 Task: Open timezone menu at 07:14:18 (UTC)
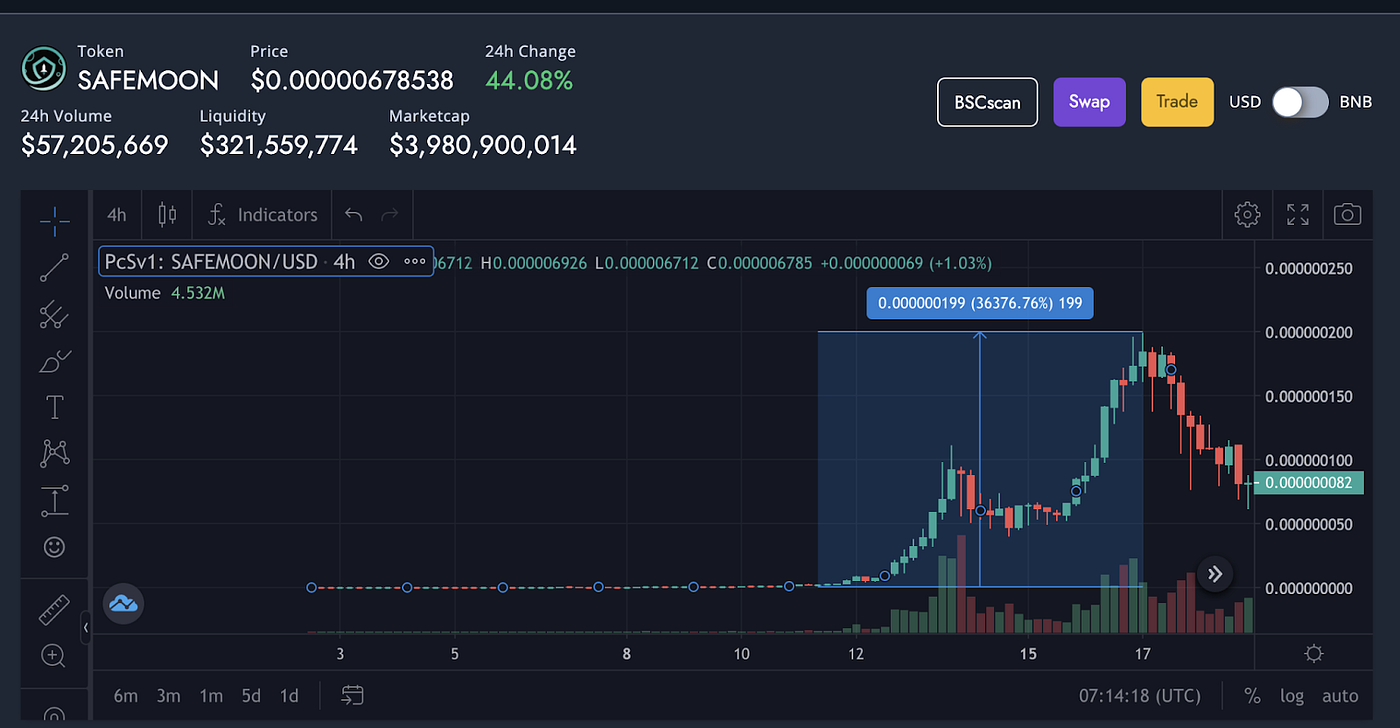(x=1139, y=696)
